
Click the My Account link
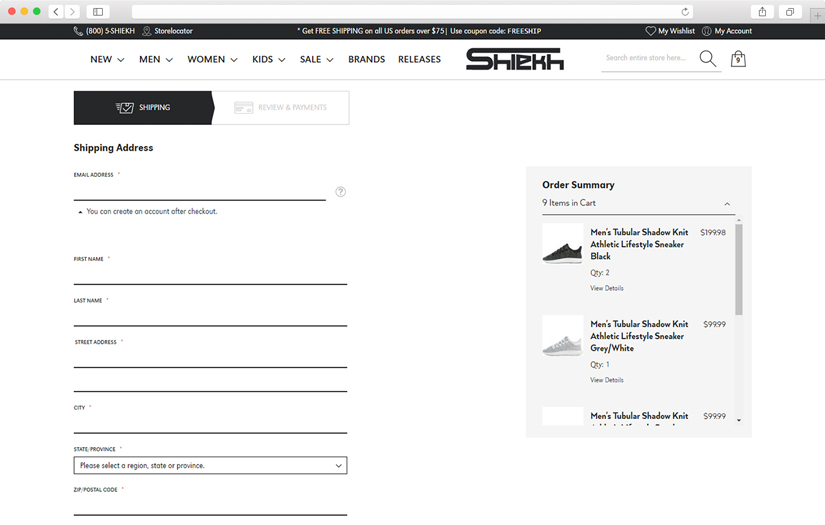[x=733, y=31]
